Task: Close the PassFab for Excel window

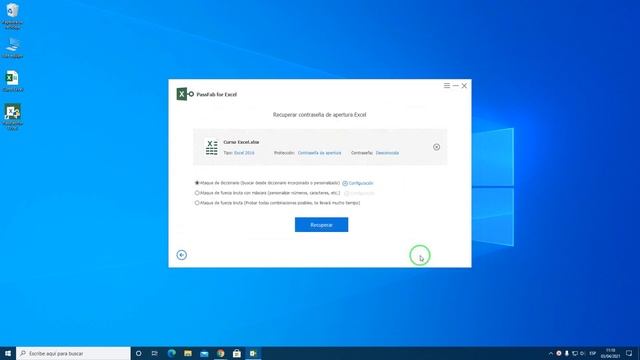Action: point(464,86)
